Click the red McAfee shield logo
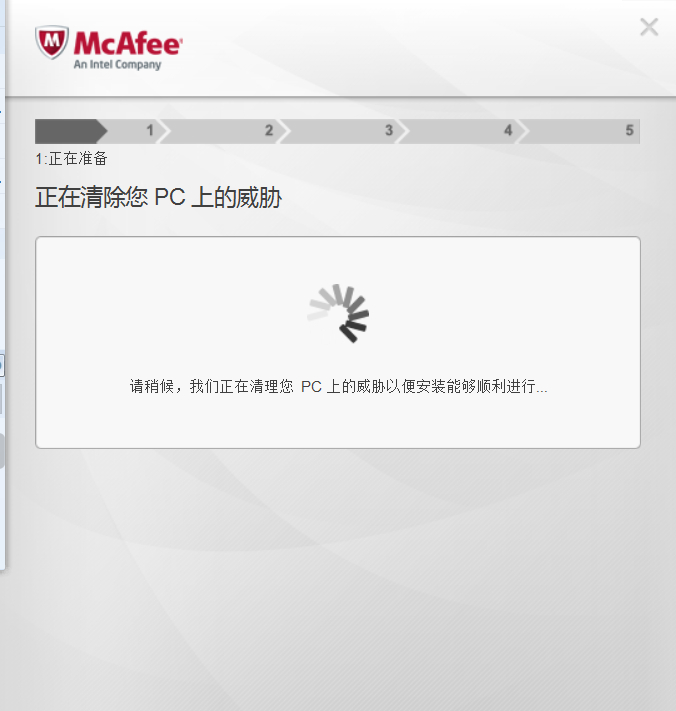 52,42
